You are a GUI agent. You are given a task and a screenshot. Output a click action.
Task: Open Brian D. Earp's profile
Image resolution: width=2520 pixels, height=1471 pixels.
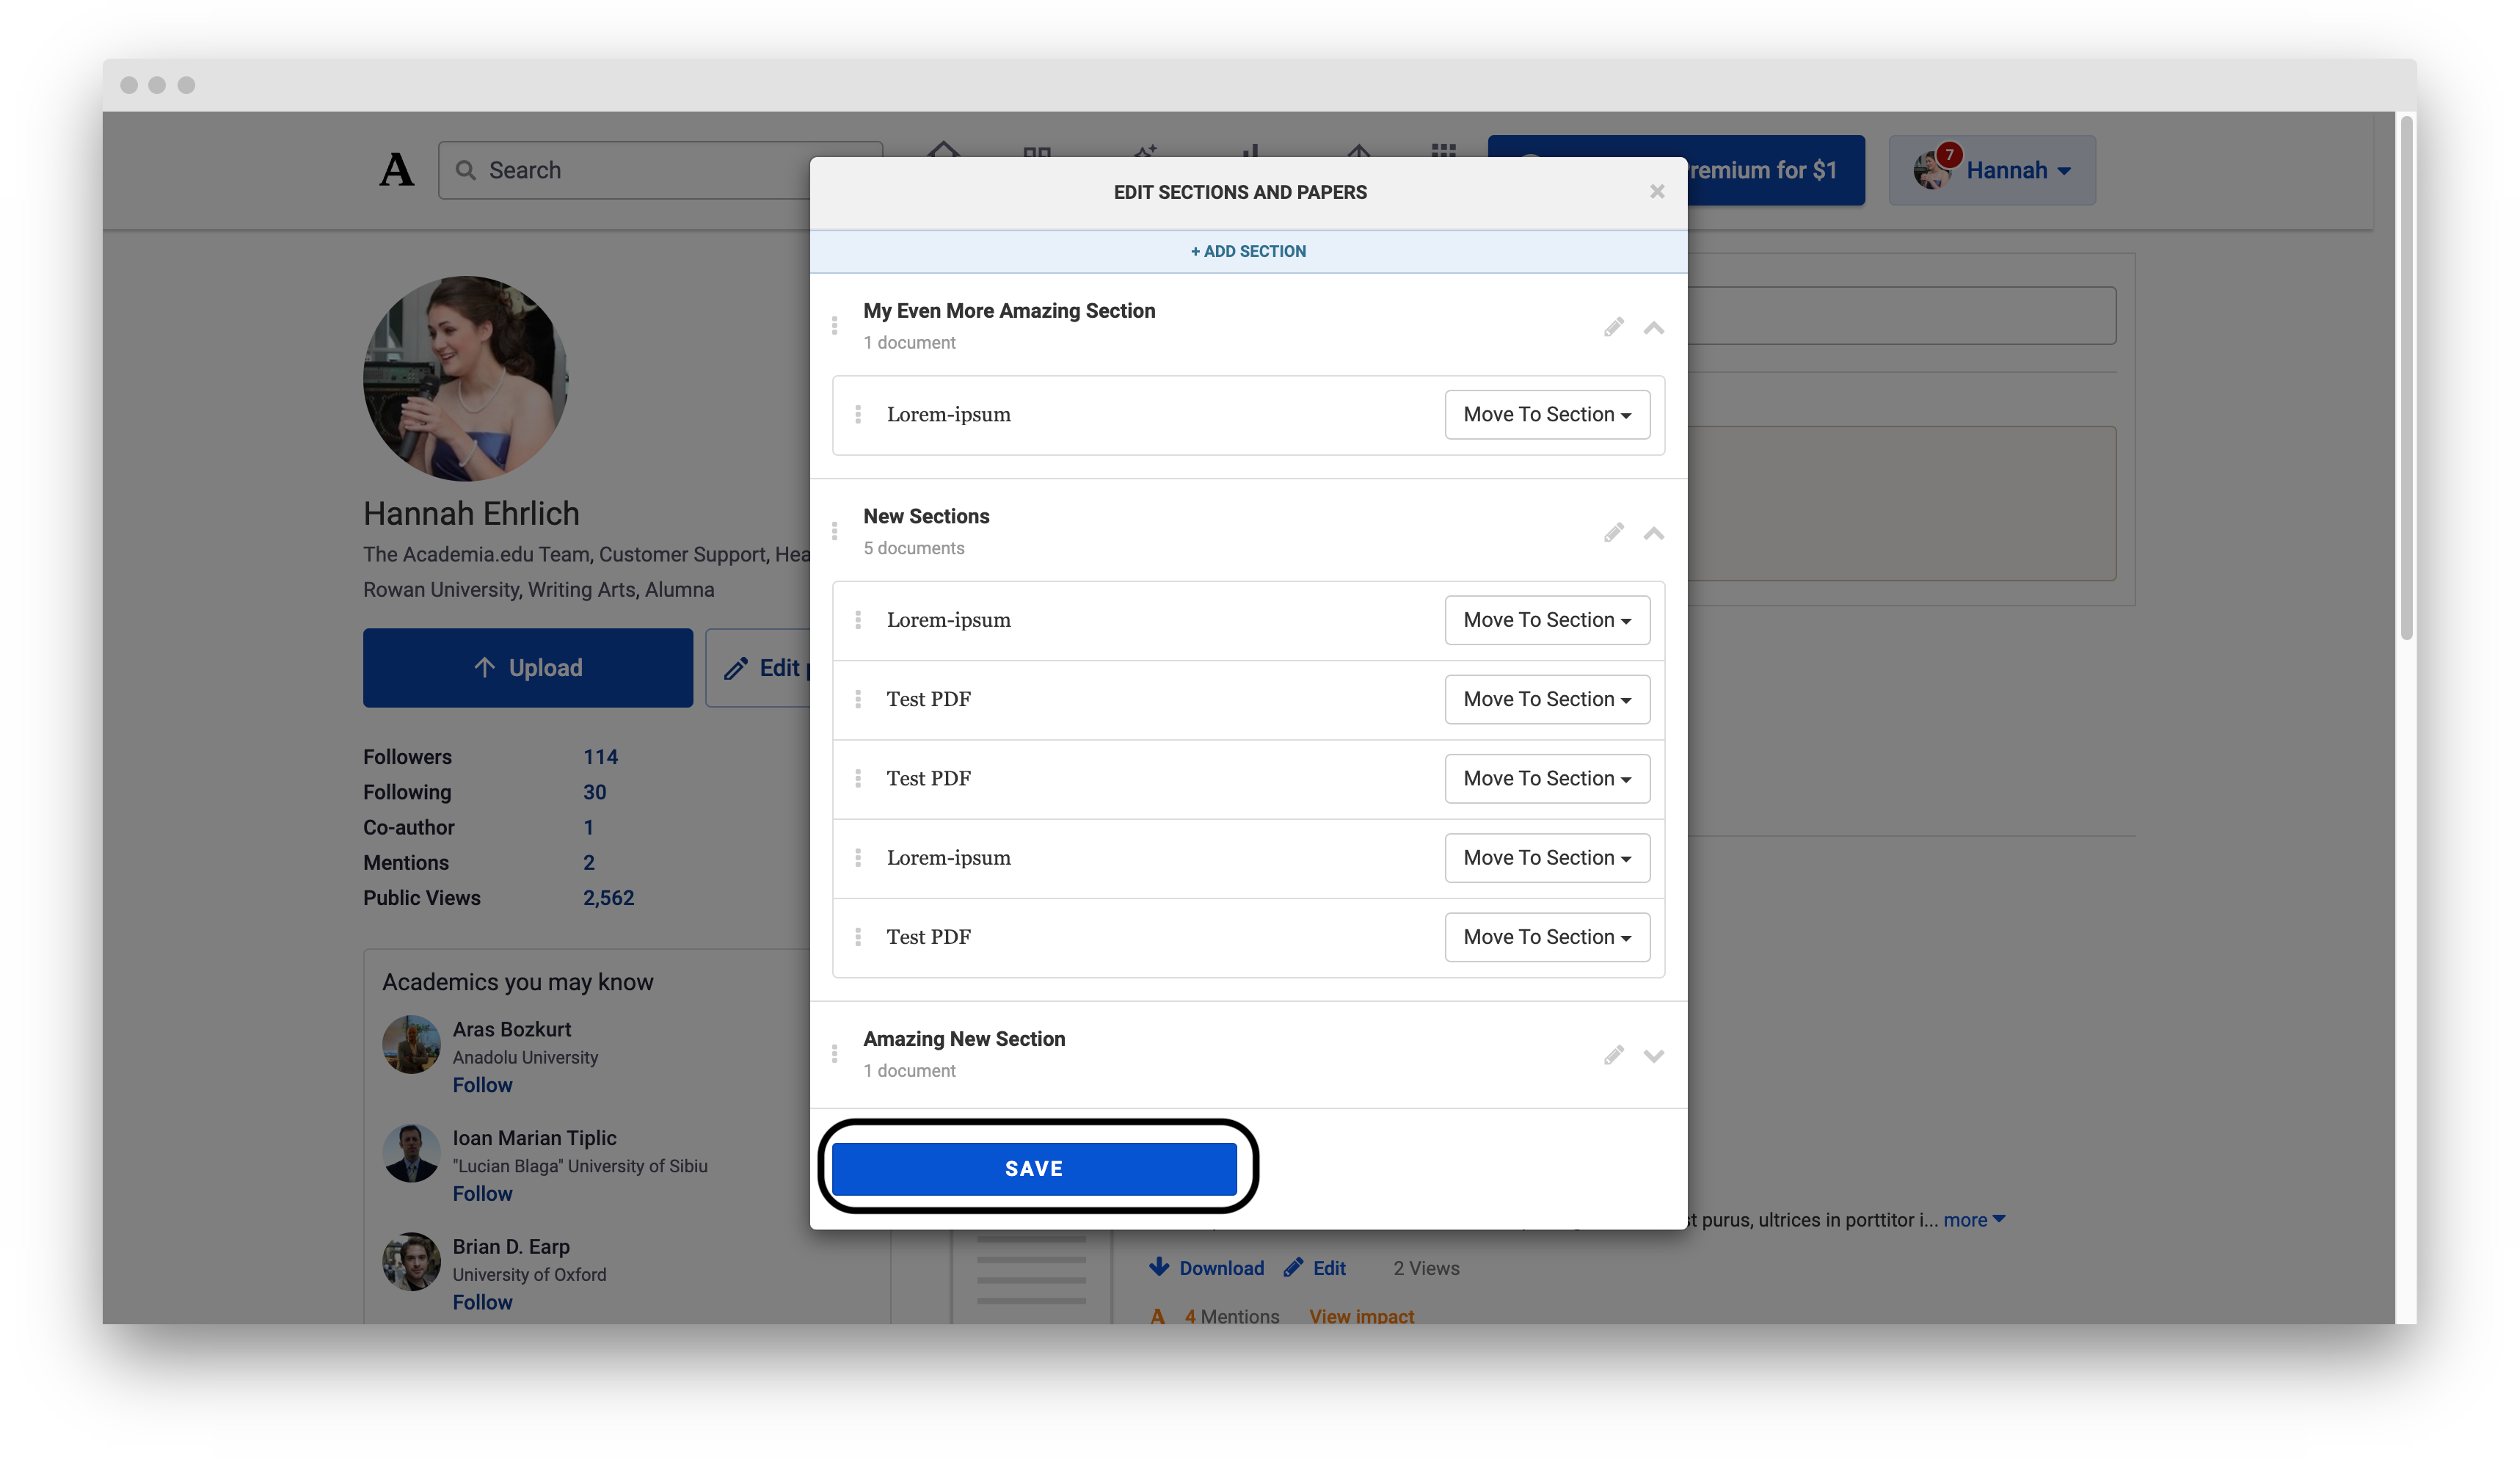pos(511,1247)
